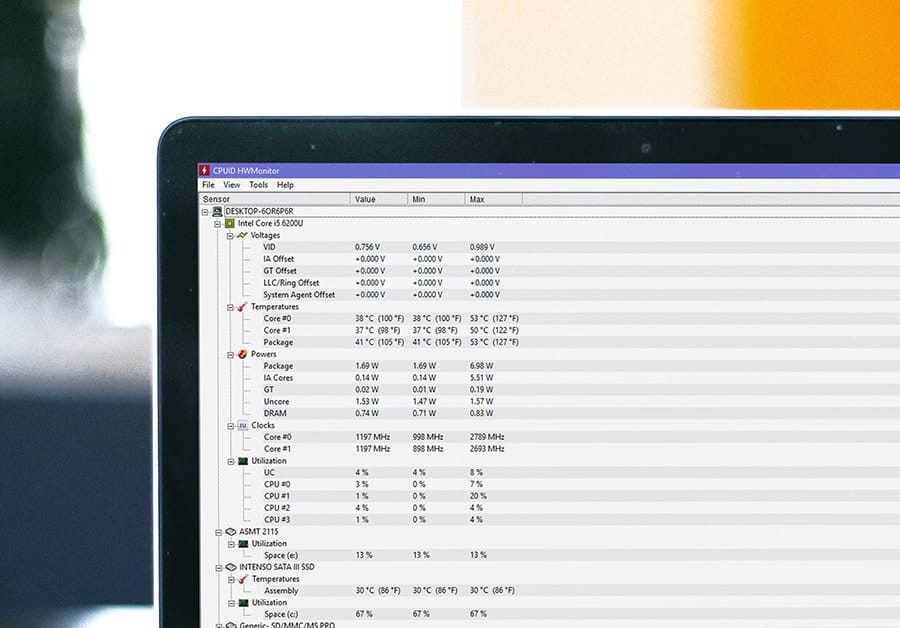Screen dimensions: 900x628
Task: Collapse the ASMT 2115 drive node
Action: 218,533
